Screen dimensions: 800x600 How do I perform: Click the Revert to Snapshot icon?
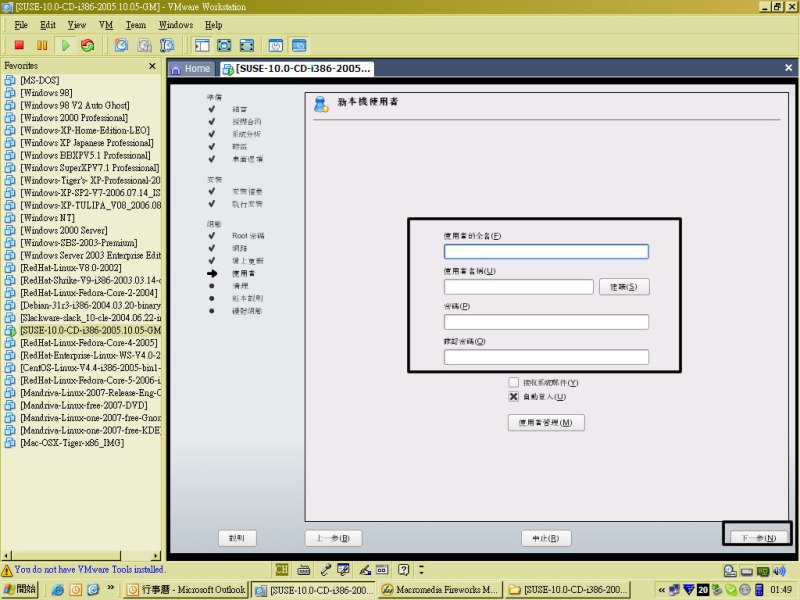pos(144,45)
